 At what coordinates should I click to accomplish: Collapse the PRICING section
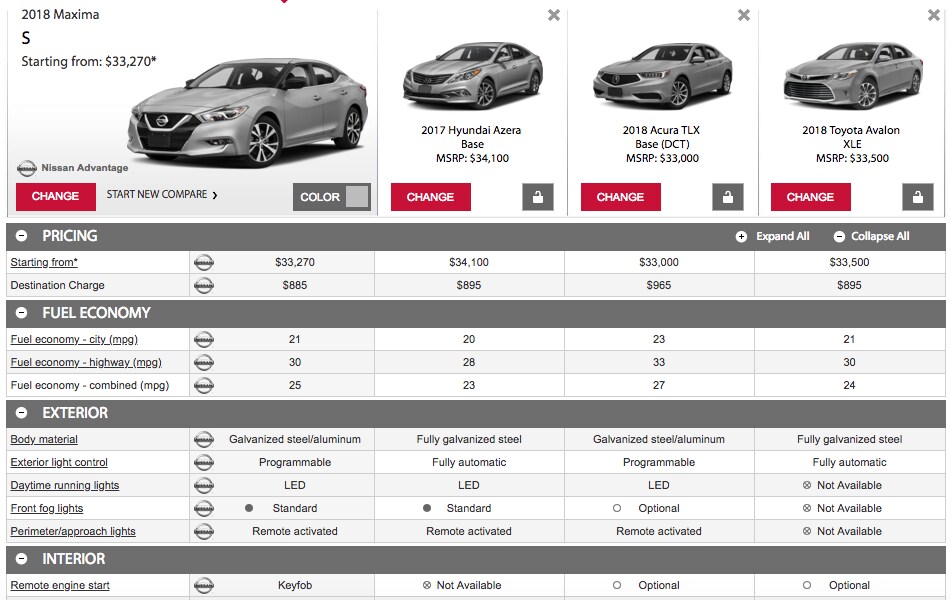pyautogui.click(x=22, y=236)
